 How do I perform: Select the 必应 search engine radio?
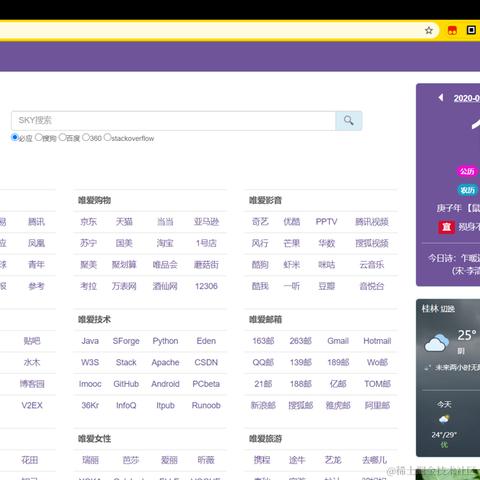click(x=15, y=137)
